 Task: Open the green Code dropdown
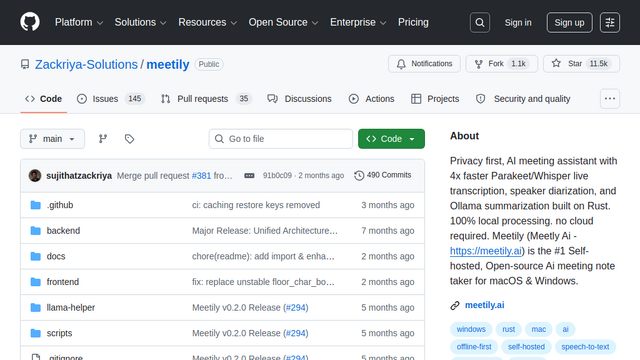[391, 139]
